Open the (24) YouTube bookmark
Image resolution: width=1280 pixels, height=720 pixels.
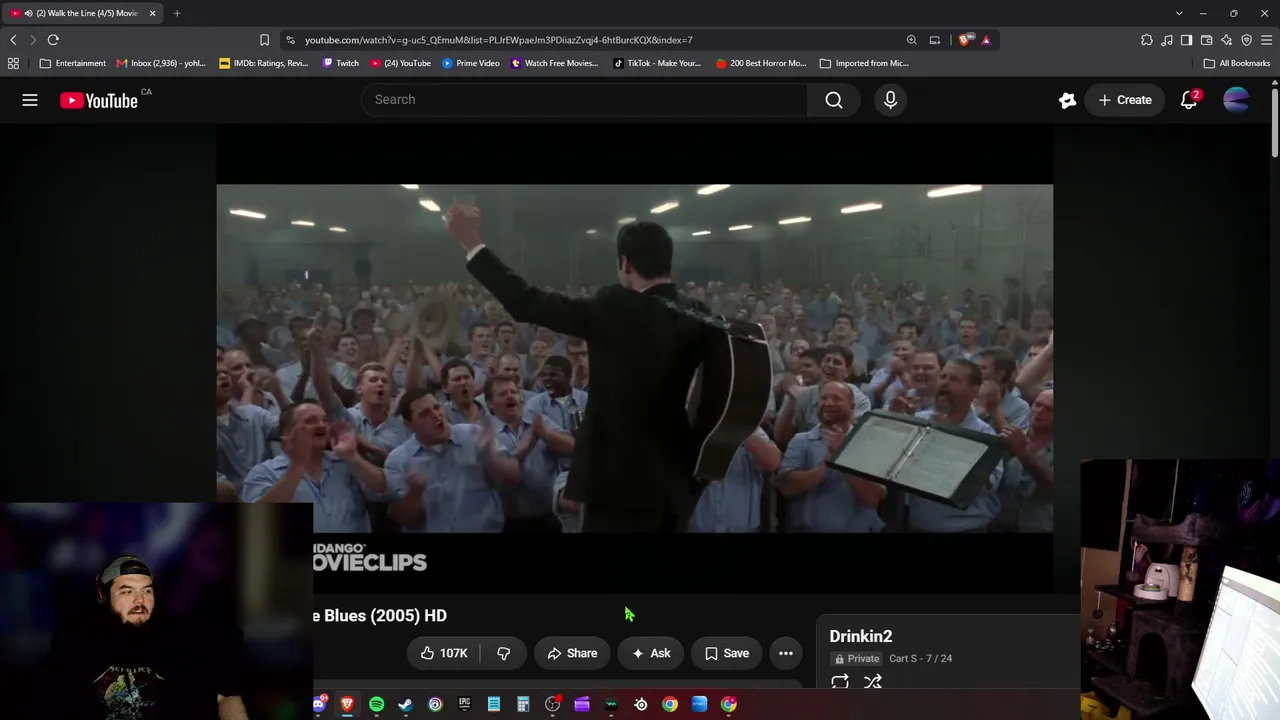(401, 63)
